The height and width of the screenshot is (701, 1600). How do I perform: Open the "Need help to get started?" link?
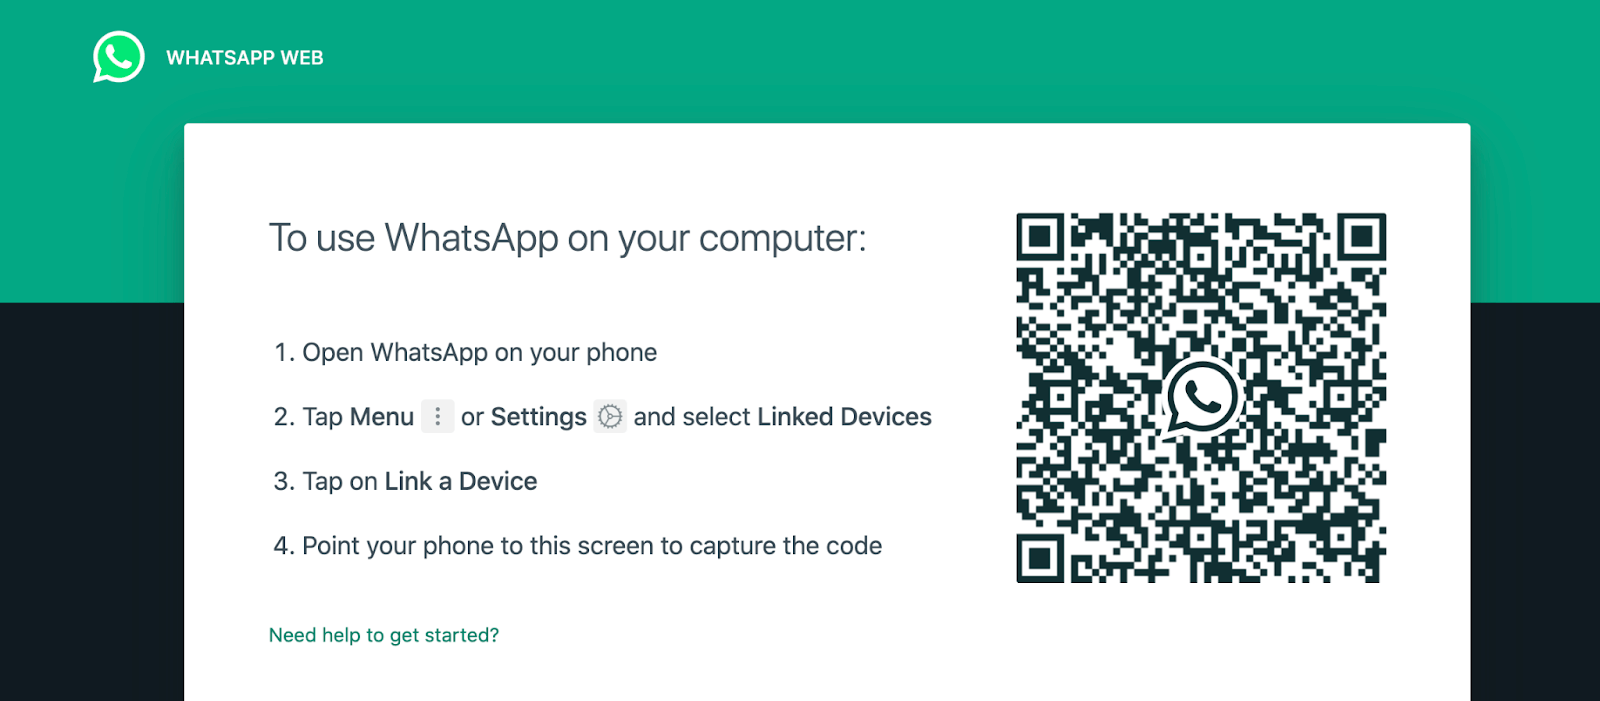click(384, 635)
